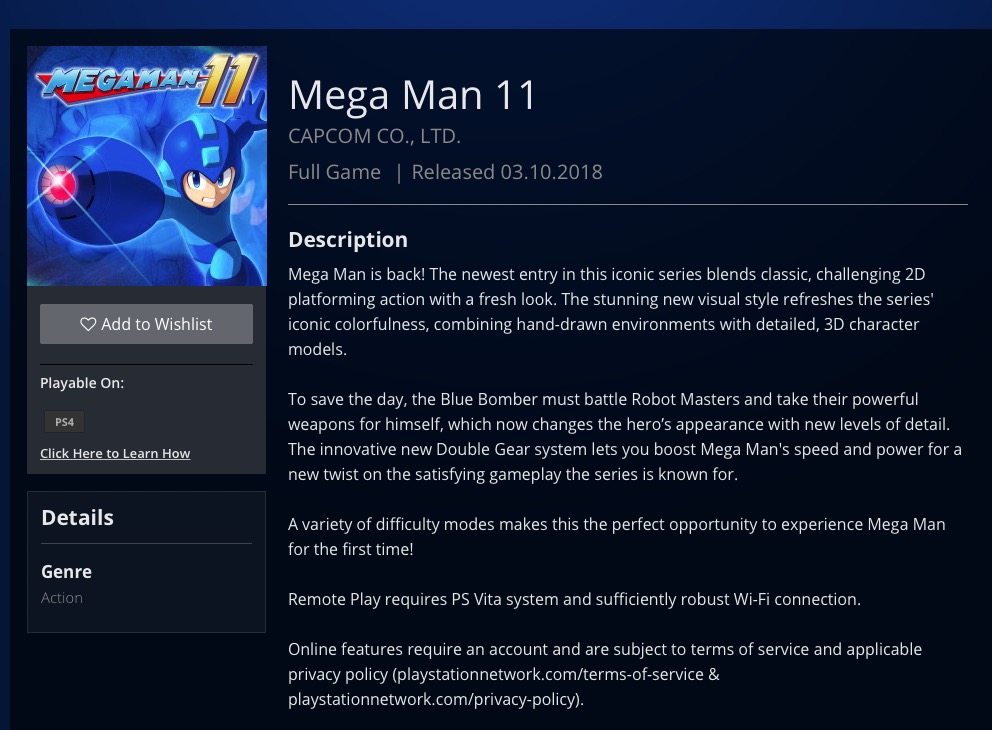Select the CAPCOM CO., LTD. publisher name

click(374, 136)
